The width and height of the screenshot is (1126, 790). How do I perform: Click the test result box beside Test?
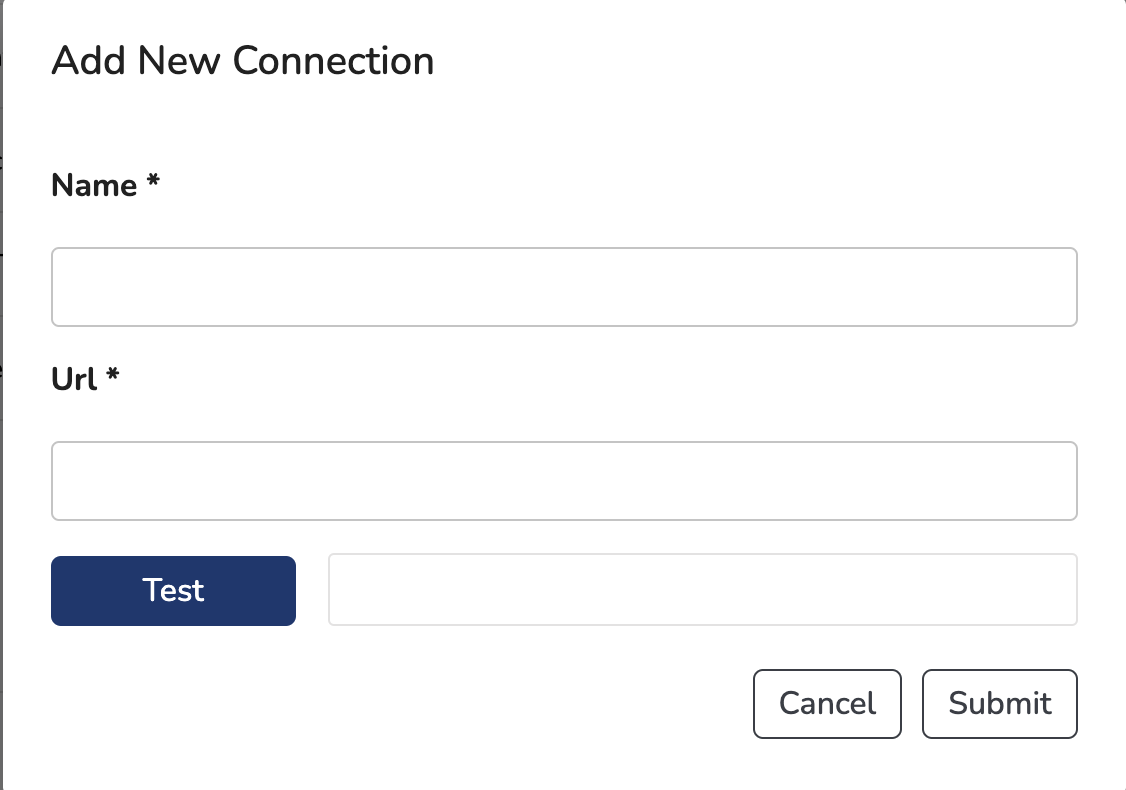pos(703,590)
